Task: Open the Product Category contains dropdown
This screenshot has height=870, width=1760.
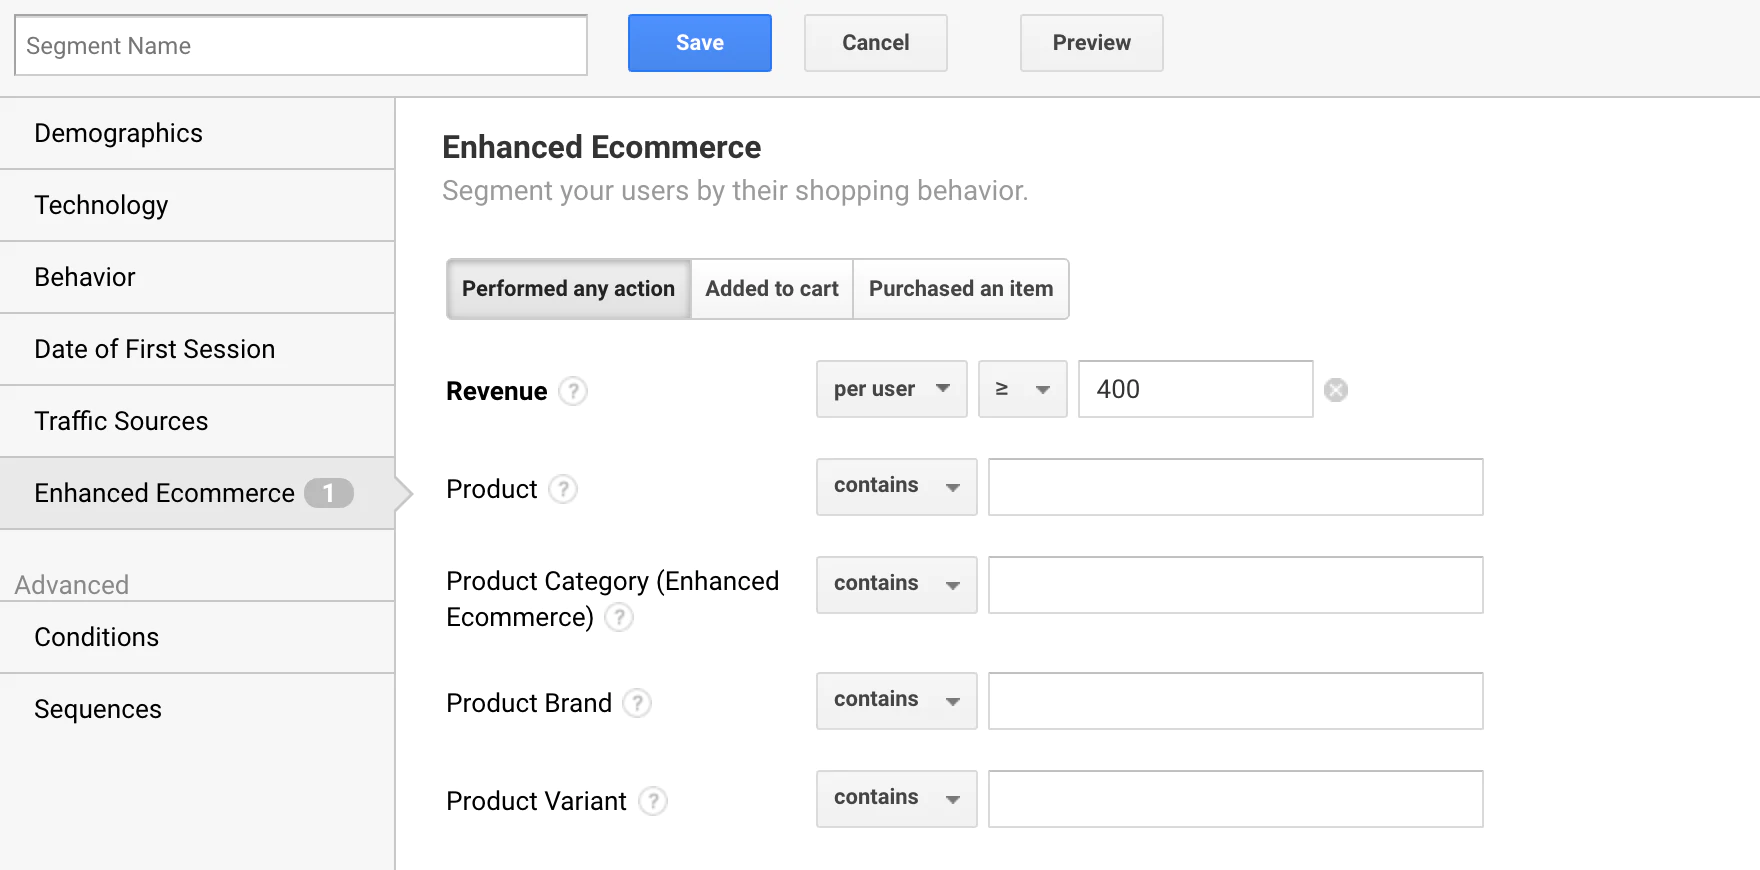Action: click(897, 585)
